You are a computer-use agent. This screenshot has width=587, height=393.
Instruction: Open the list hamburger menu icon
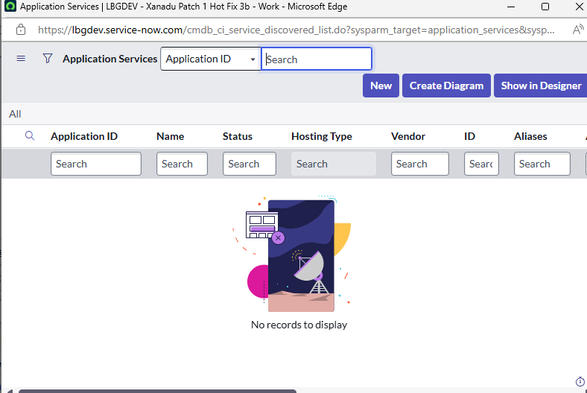pos(21,58)
